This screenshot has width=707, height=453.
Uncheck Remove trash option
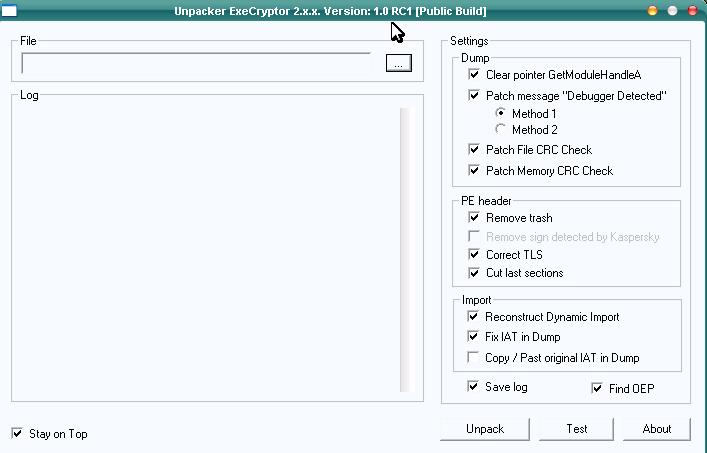(474, 218)
